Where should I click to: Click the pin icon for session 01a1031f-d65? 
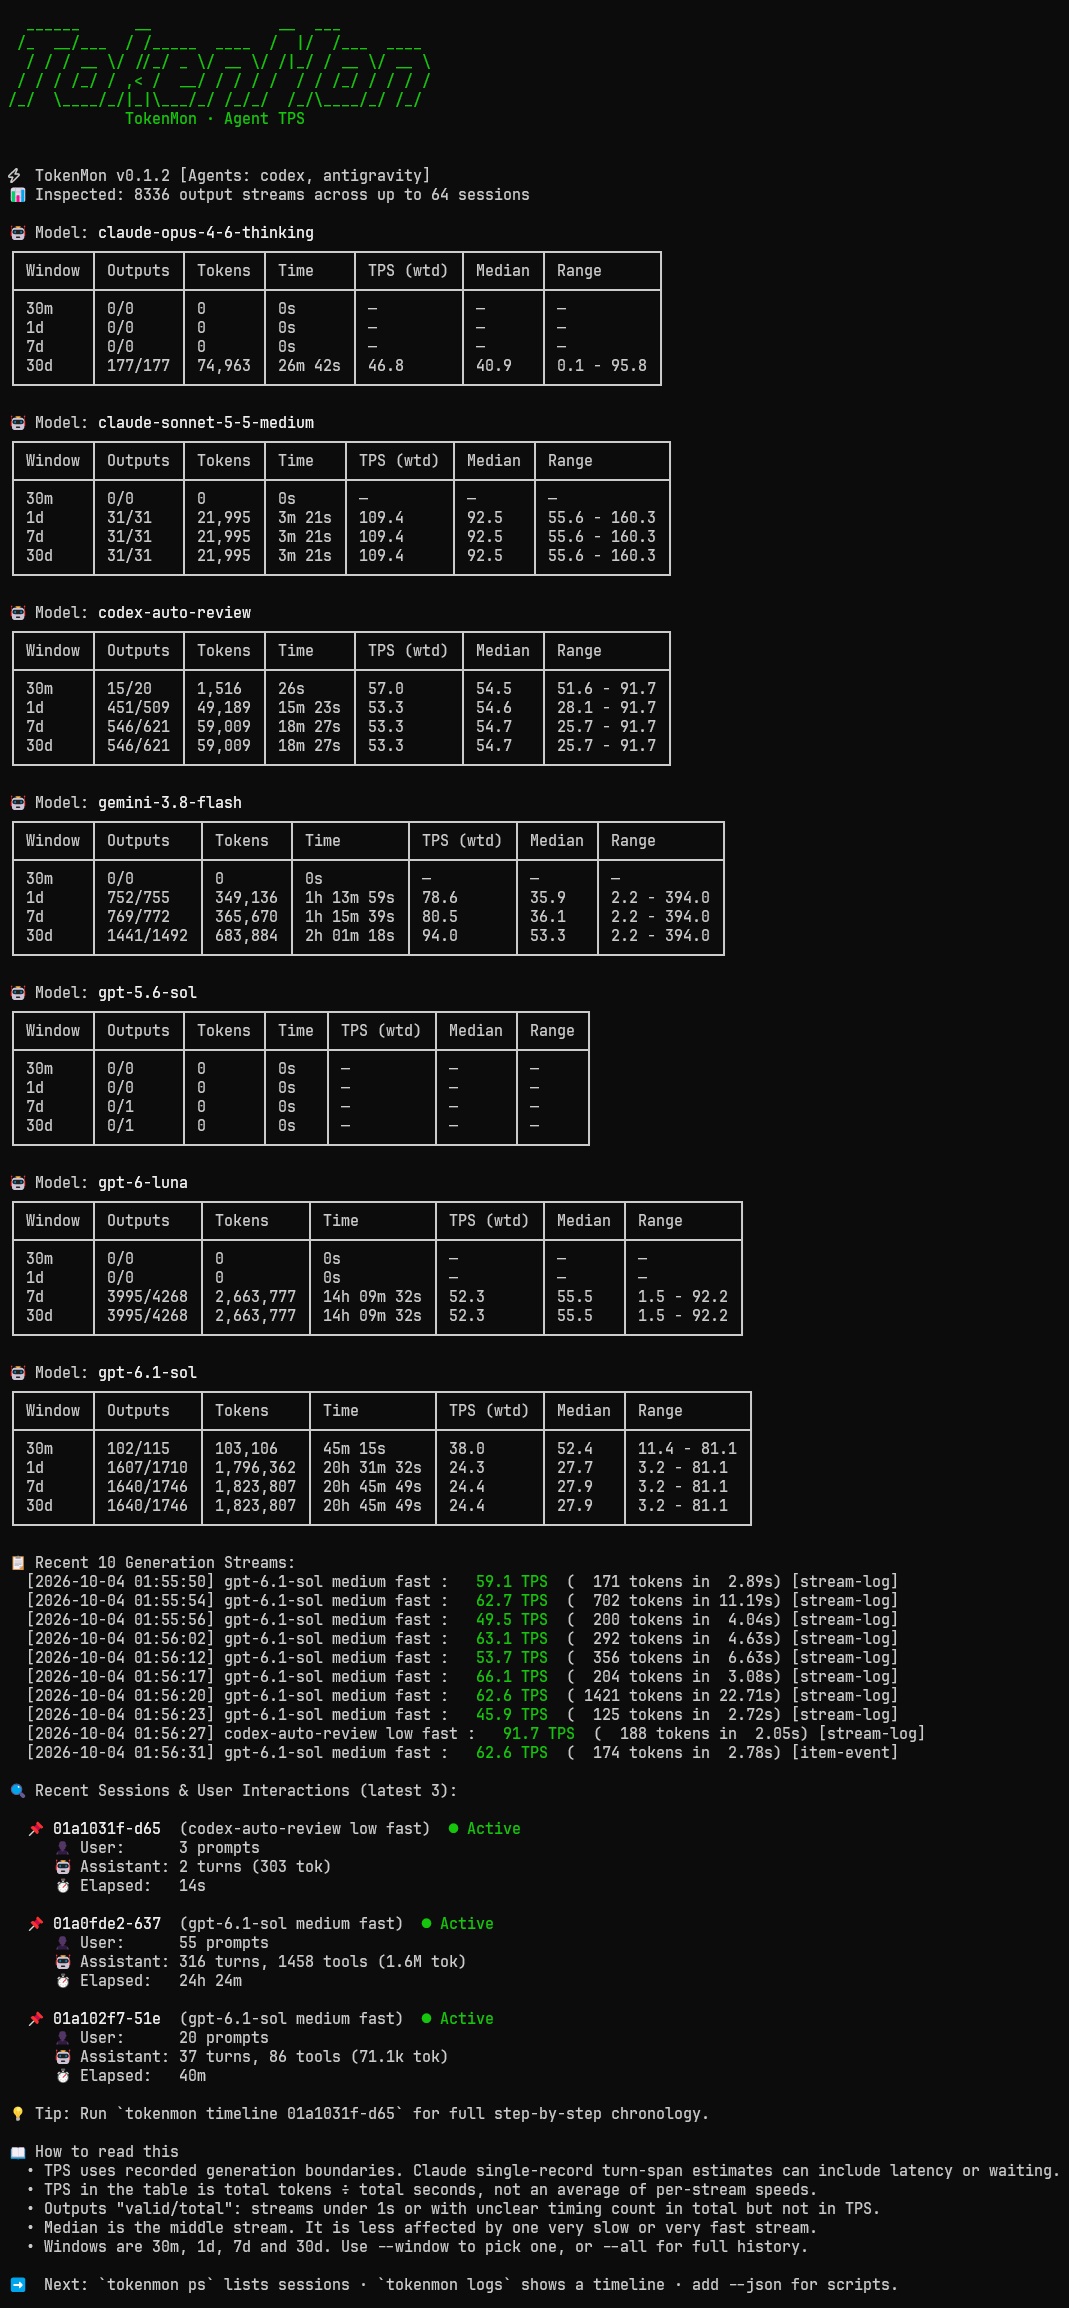(x=35, y=1829)
